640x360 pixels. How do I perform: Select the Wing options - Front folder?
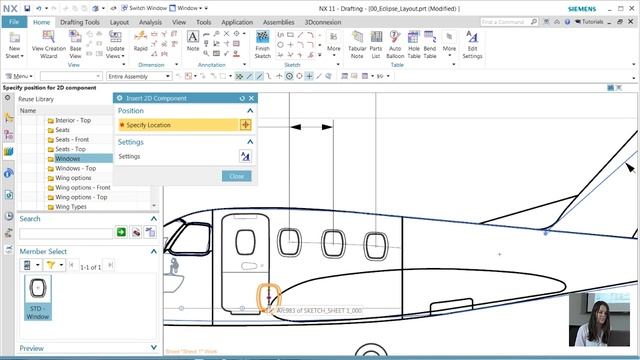(83, 188)
